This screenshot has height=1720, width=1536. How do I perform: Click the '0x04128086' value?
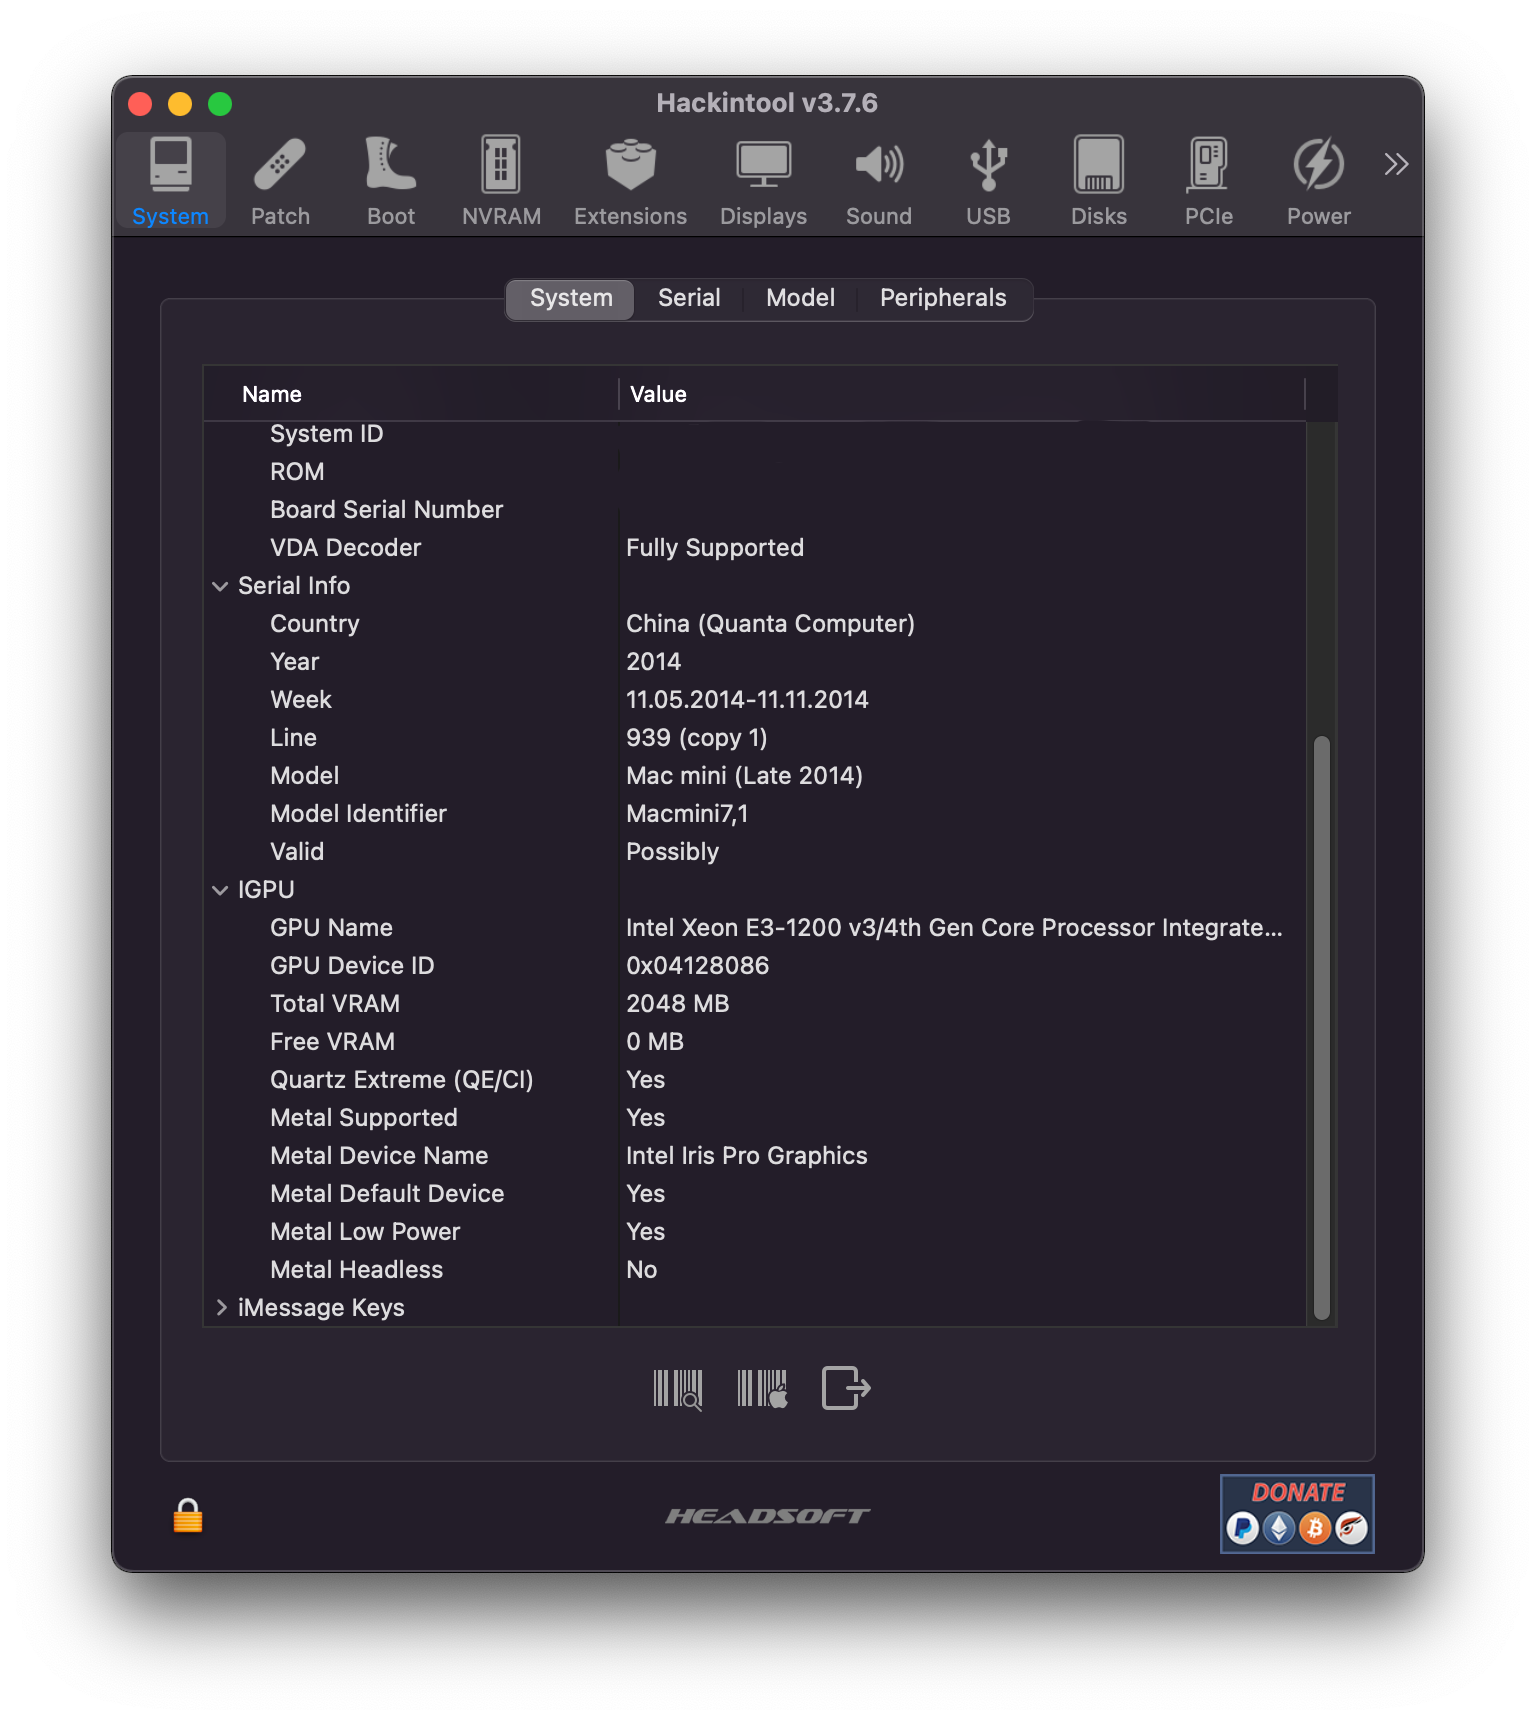pos(697,966)
